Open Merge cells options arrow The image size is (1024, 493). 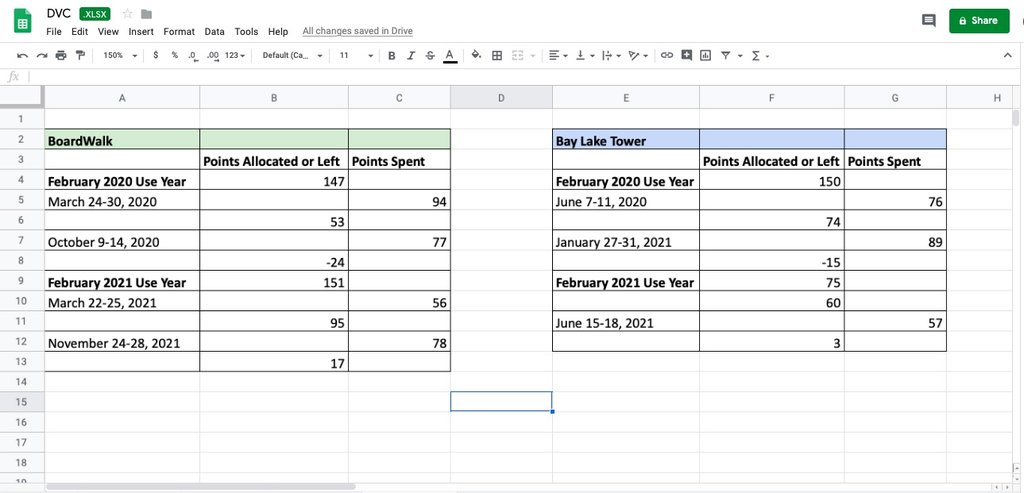point(531,56)
